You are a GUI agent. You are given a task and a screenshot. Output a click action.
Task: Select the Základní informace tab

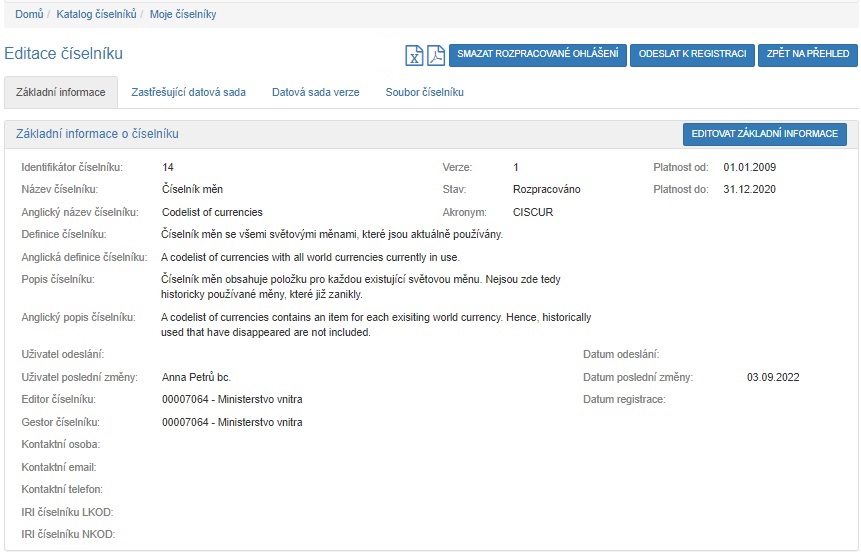[x=61, y=92]
